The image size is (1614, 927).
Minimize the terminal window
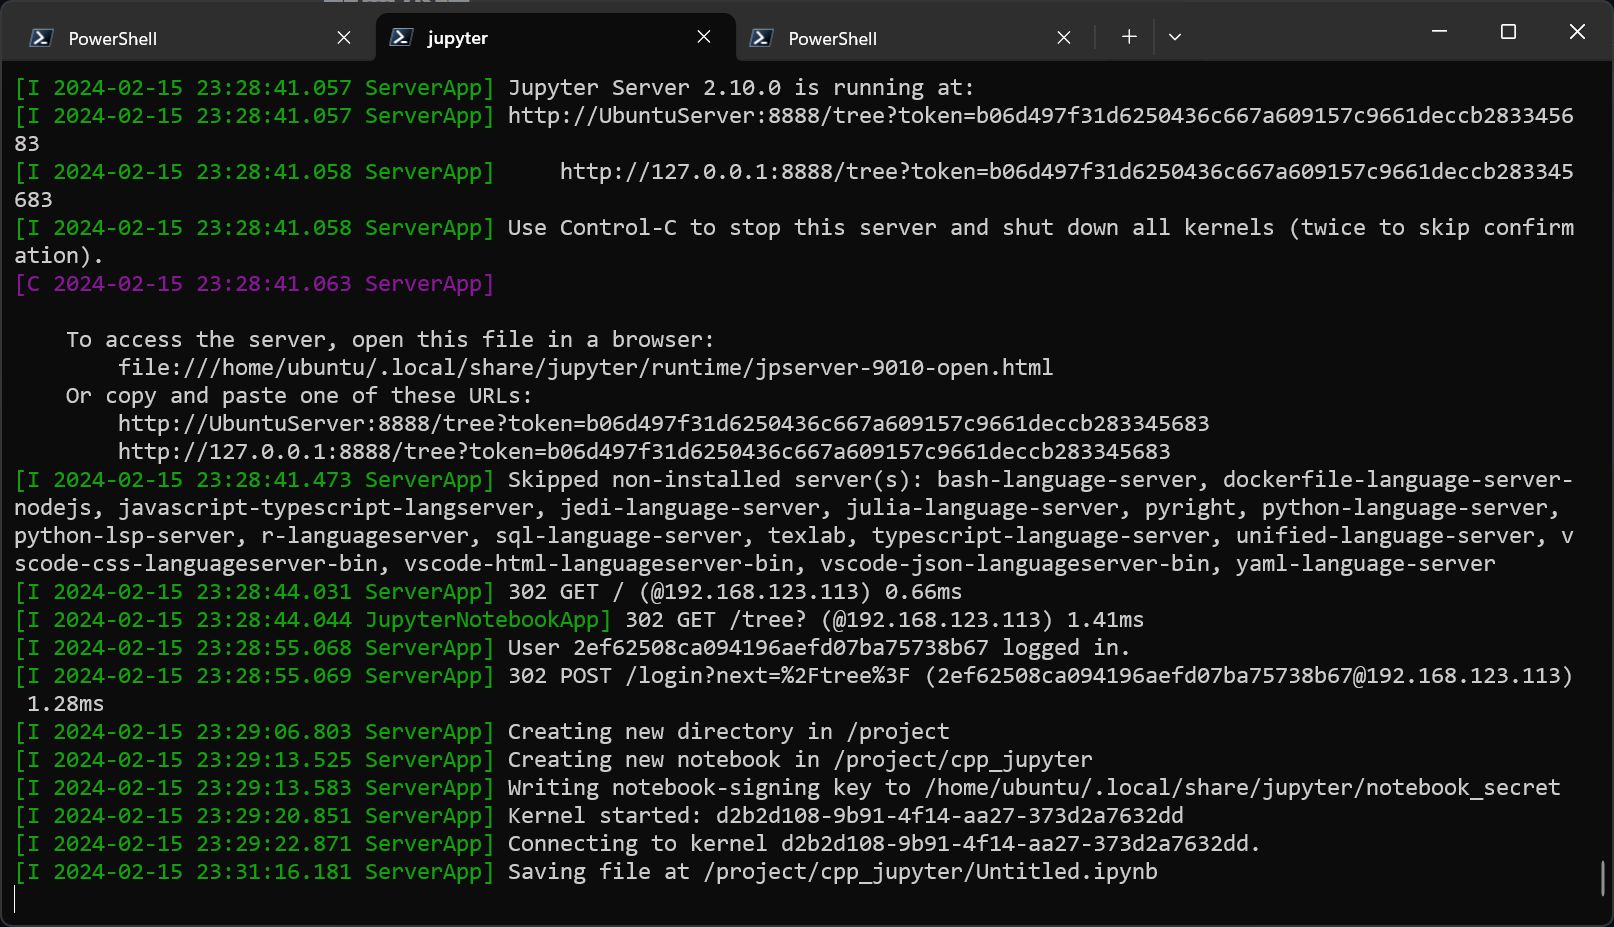1439,32
